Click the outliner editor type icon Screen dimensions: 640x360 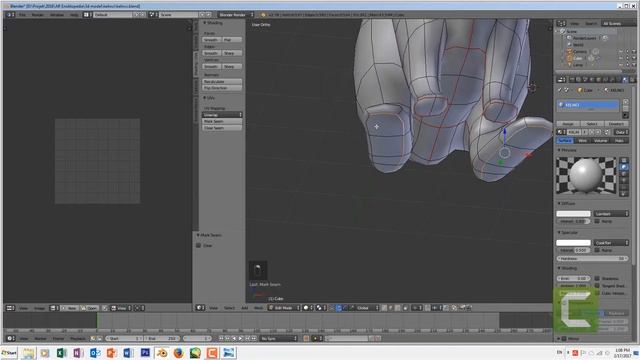[562, 24]
